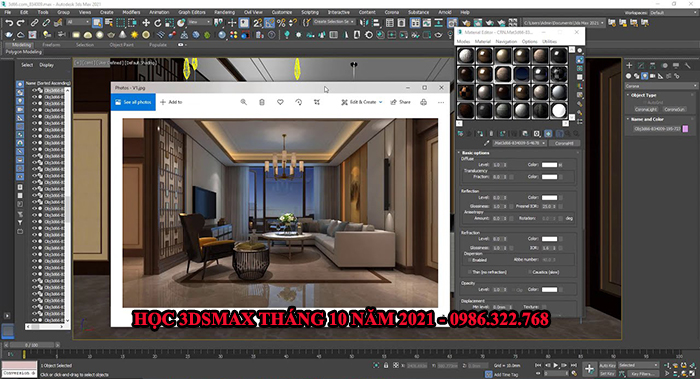This screenshot has height=379, width=700.
Task: Collapse the Object Type rollout
Action: pyautogui.click(x=643, y=95)
